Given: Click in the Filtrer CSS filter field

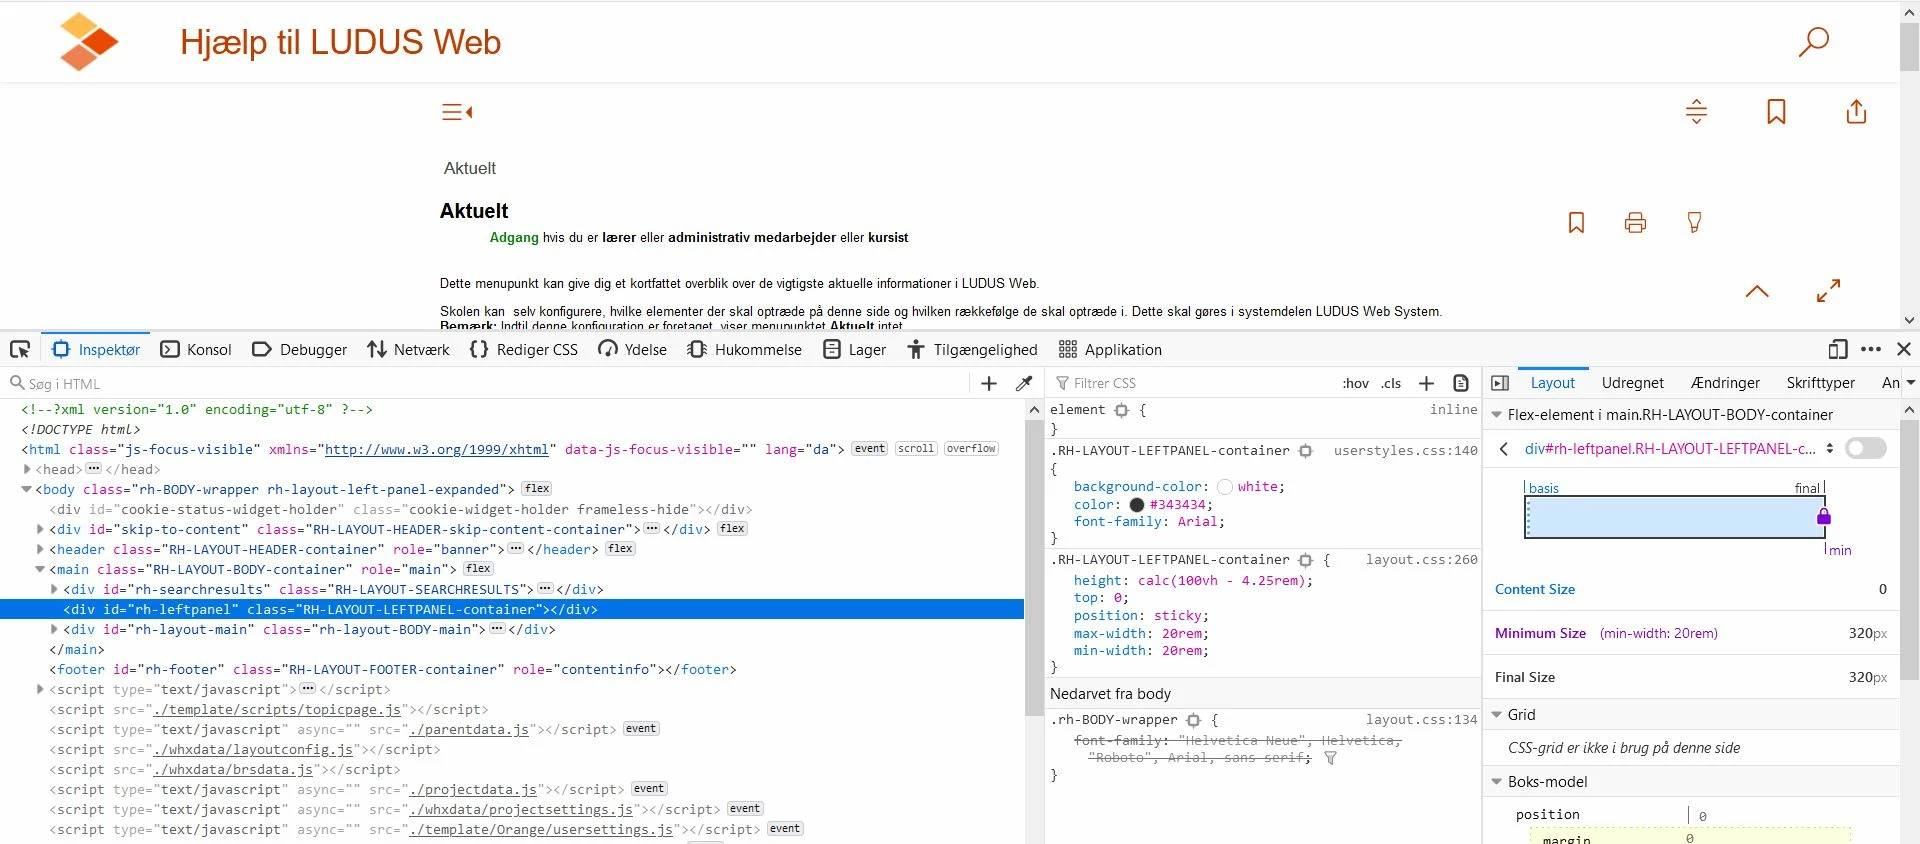Looking at the screenshot, I should (x=1195, y=383).
